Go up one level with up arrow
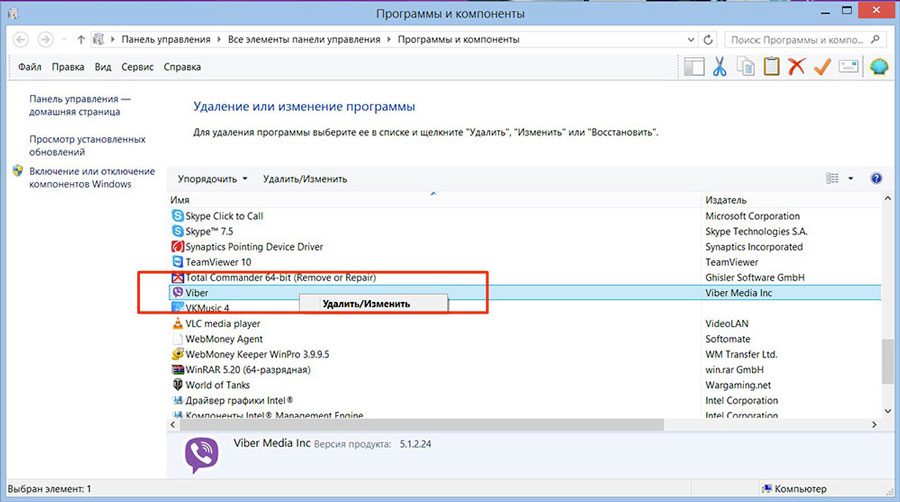 coord(81,40)
